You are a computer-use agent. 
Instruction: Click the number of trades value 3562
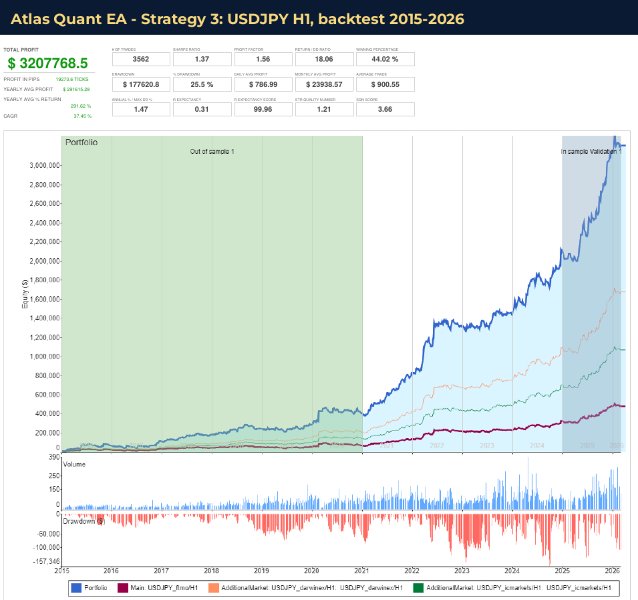pyautogui.click(x=141, y=59)
